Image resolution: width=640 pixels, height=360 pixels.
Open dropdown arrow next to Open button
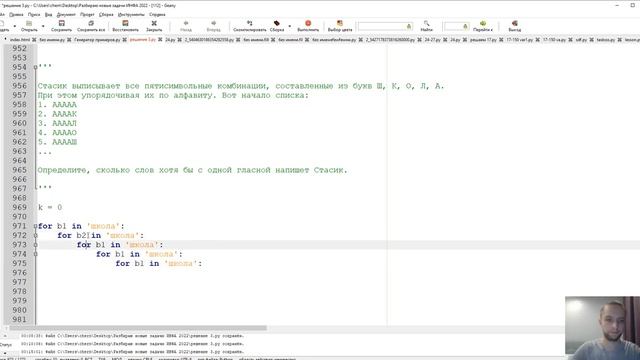(43, 26)
